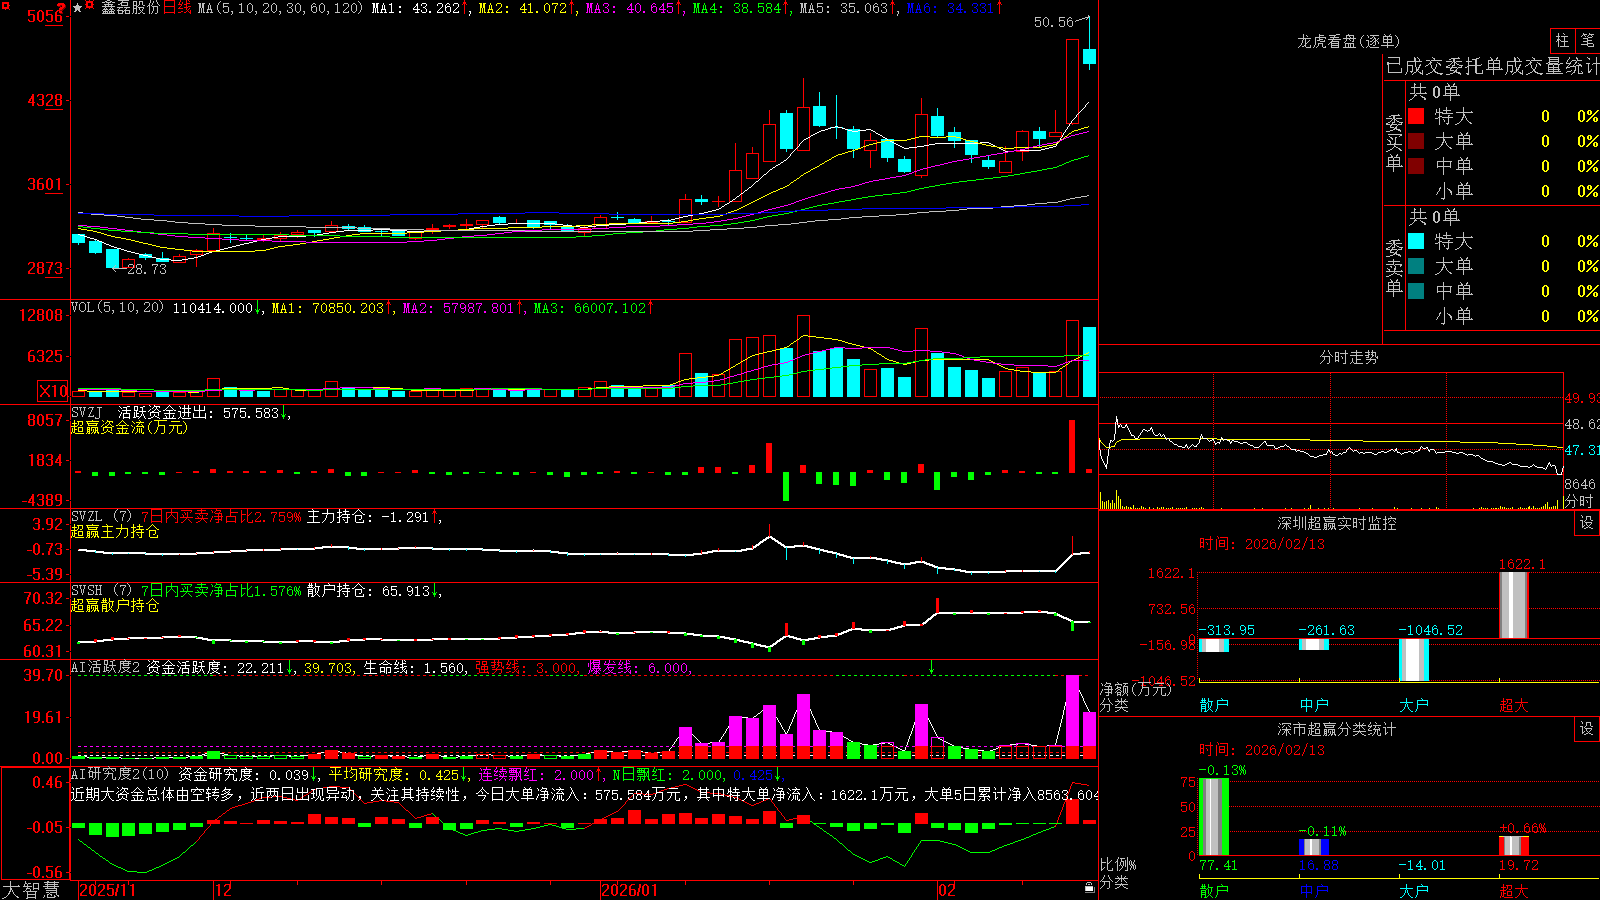Click the star favorite icon before stock name

pyautogui.click(x=78, y=8)
